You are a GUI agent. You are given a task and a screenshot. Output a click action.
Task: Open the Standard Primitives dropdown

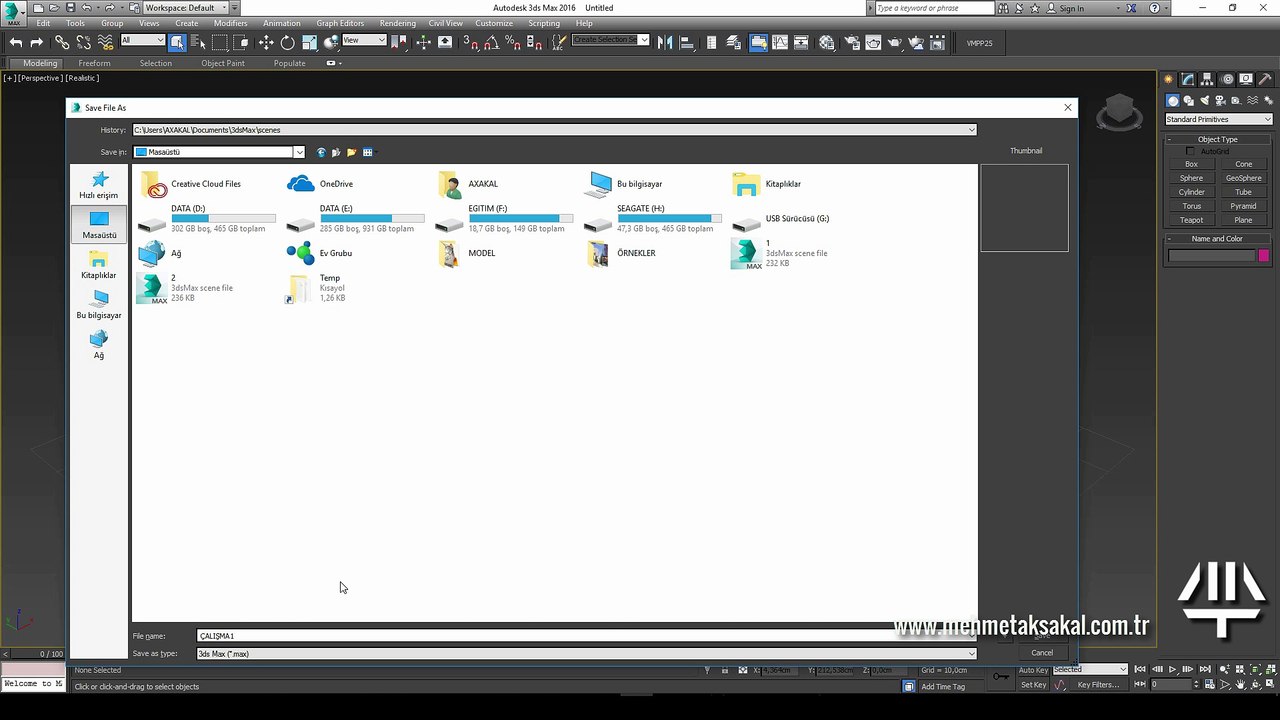click(1218, 119)
